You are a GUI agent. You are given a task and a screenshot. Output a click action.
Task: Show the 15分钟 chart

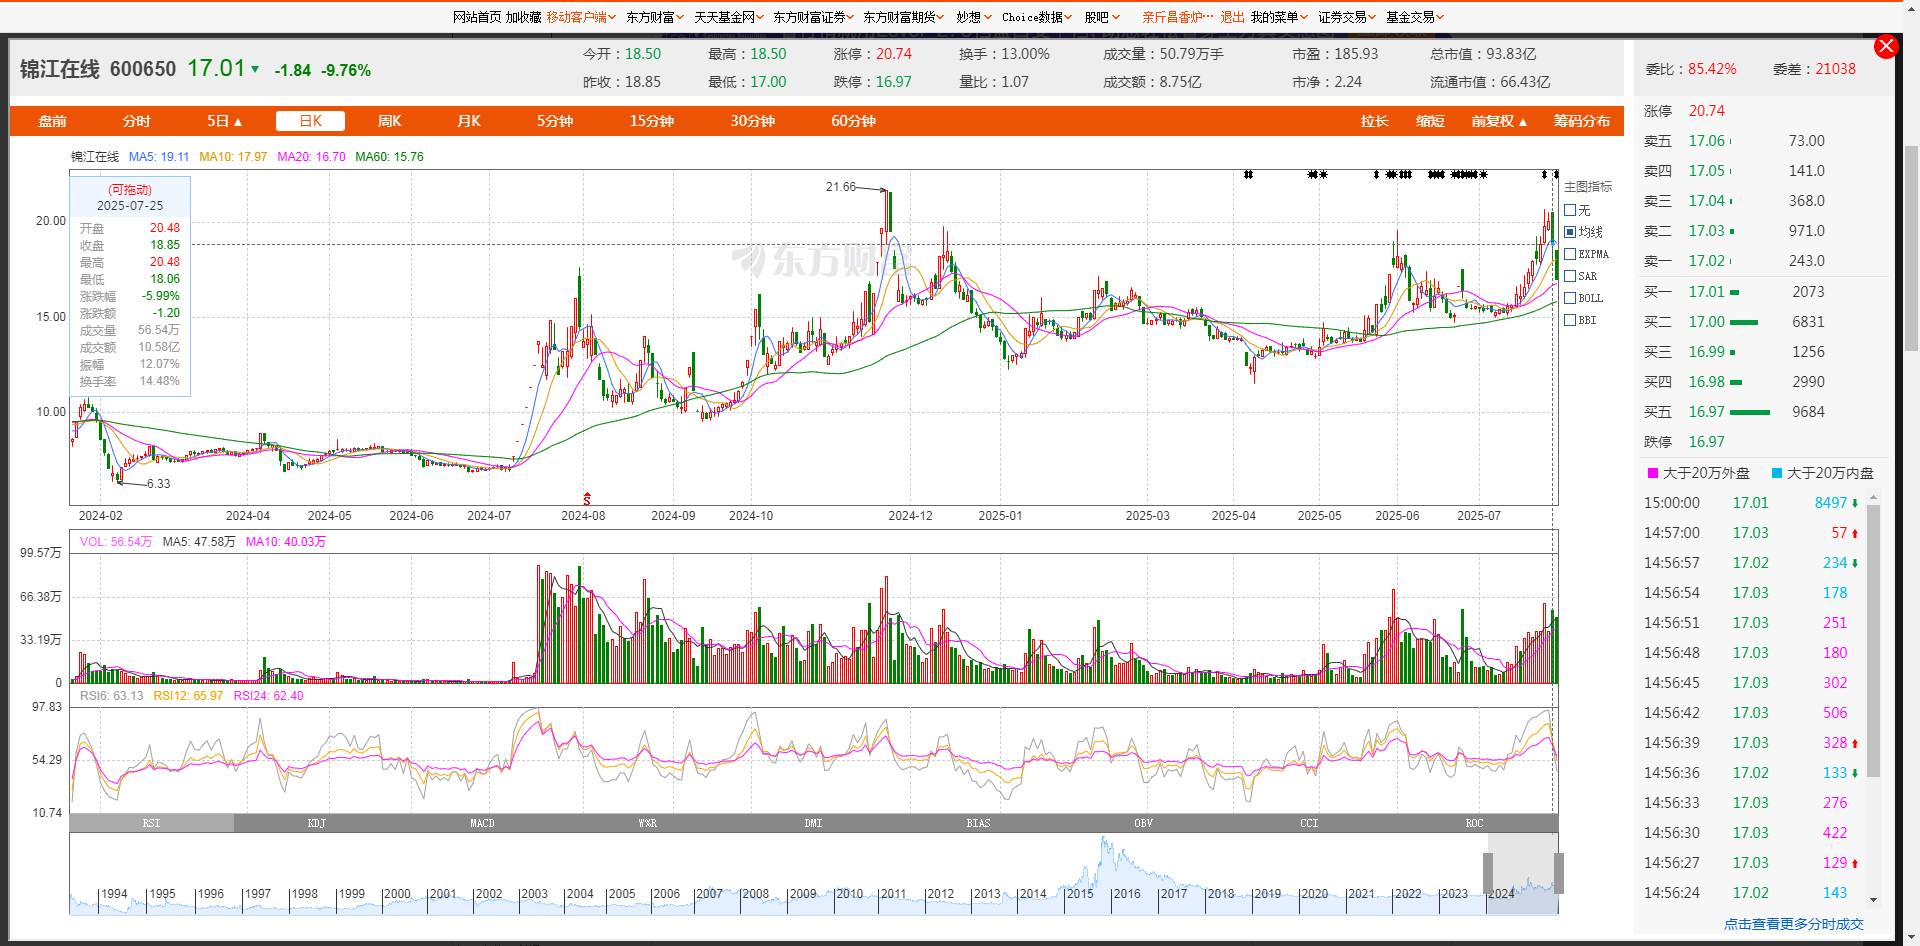point(651,121)
